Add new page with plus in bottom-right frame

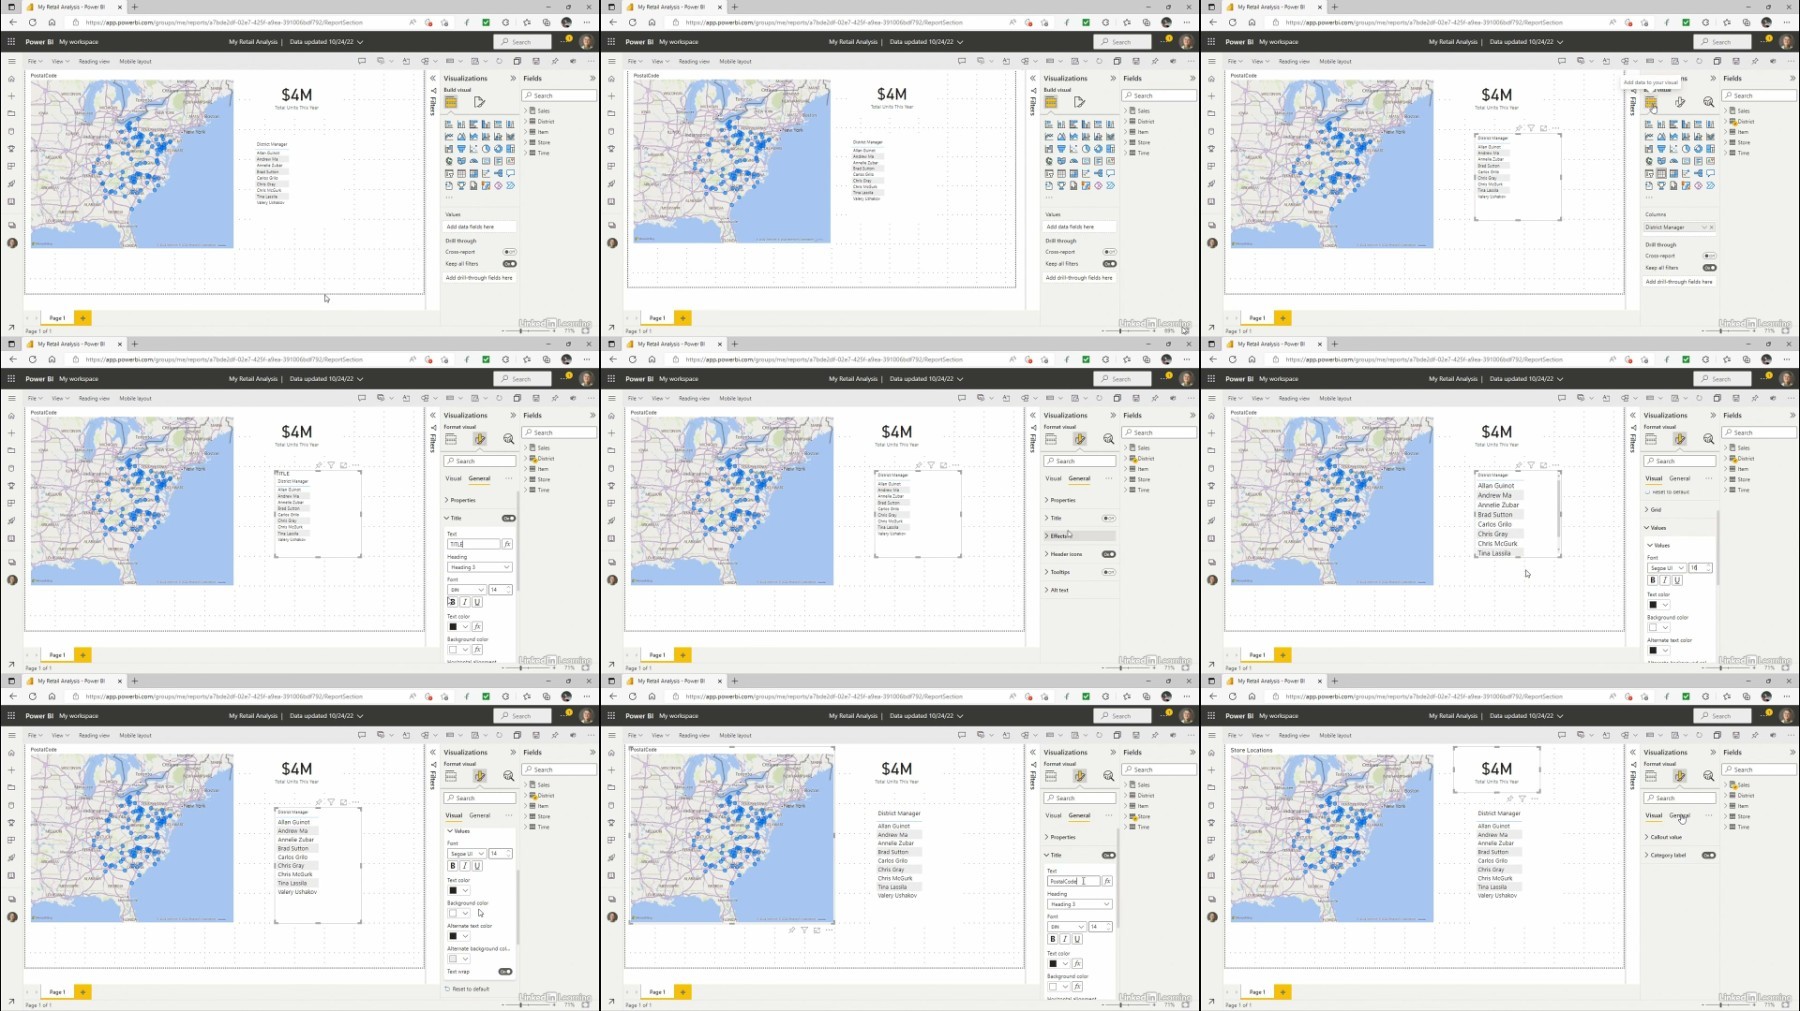click(x=1283, y=992)
